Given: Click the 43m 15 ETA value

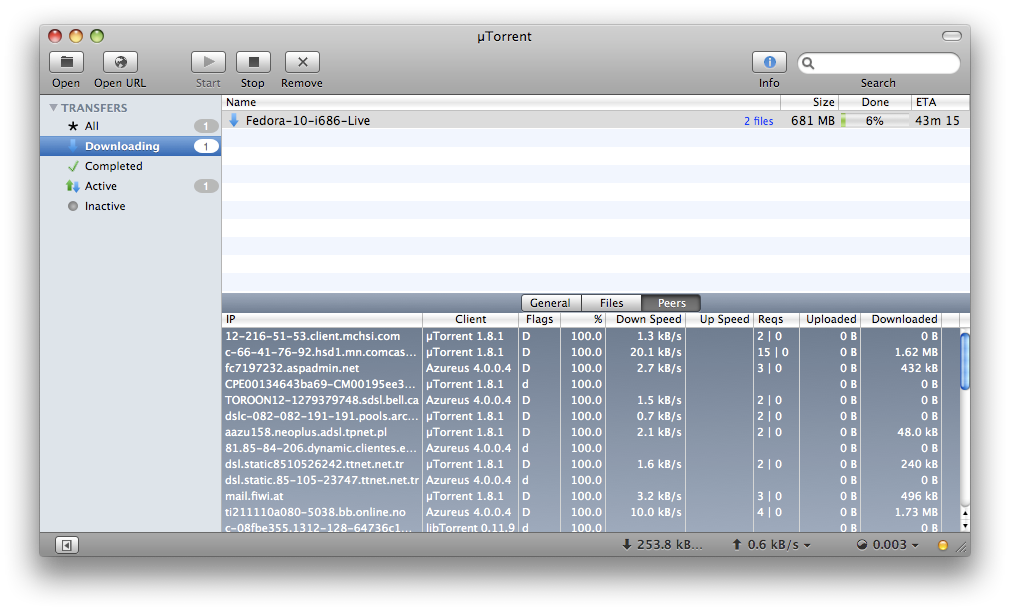Looking at the screenshot, I should pos(937,120).
